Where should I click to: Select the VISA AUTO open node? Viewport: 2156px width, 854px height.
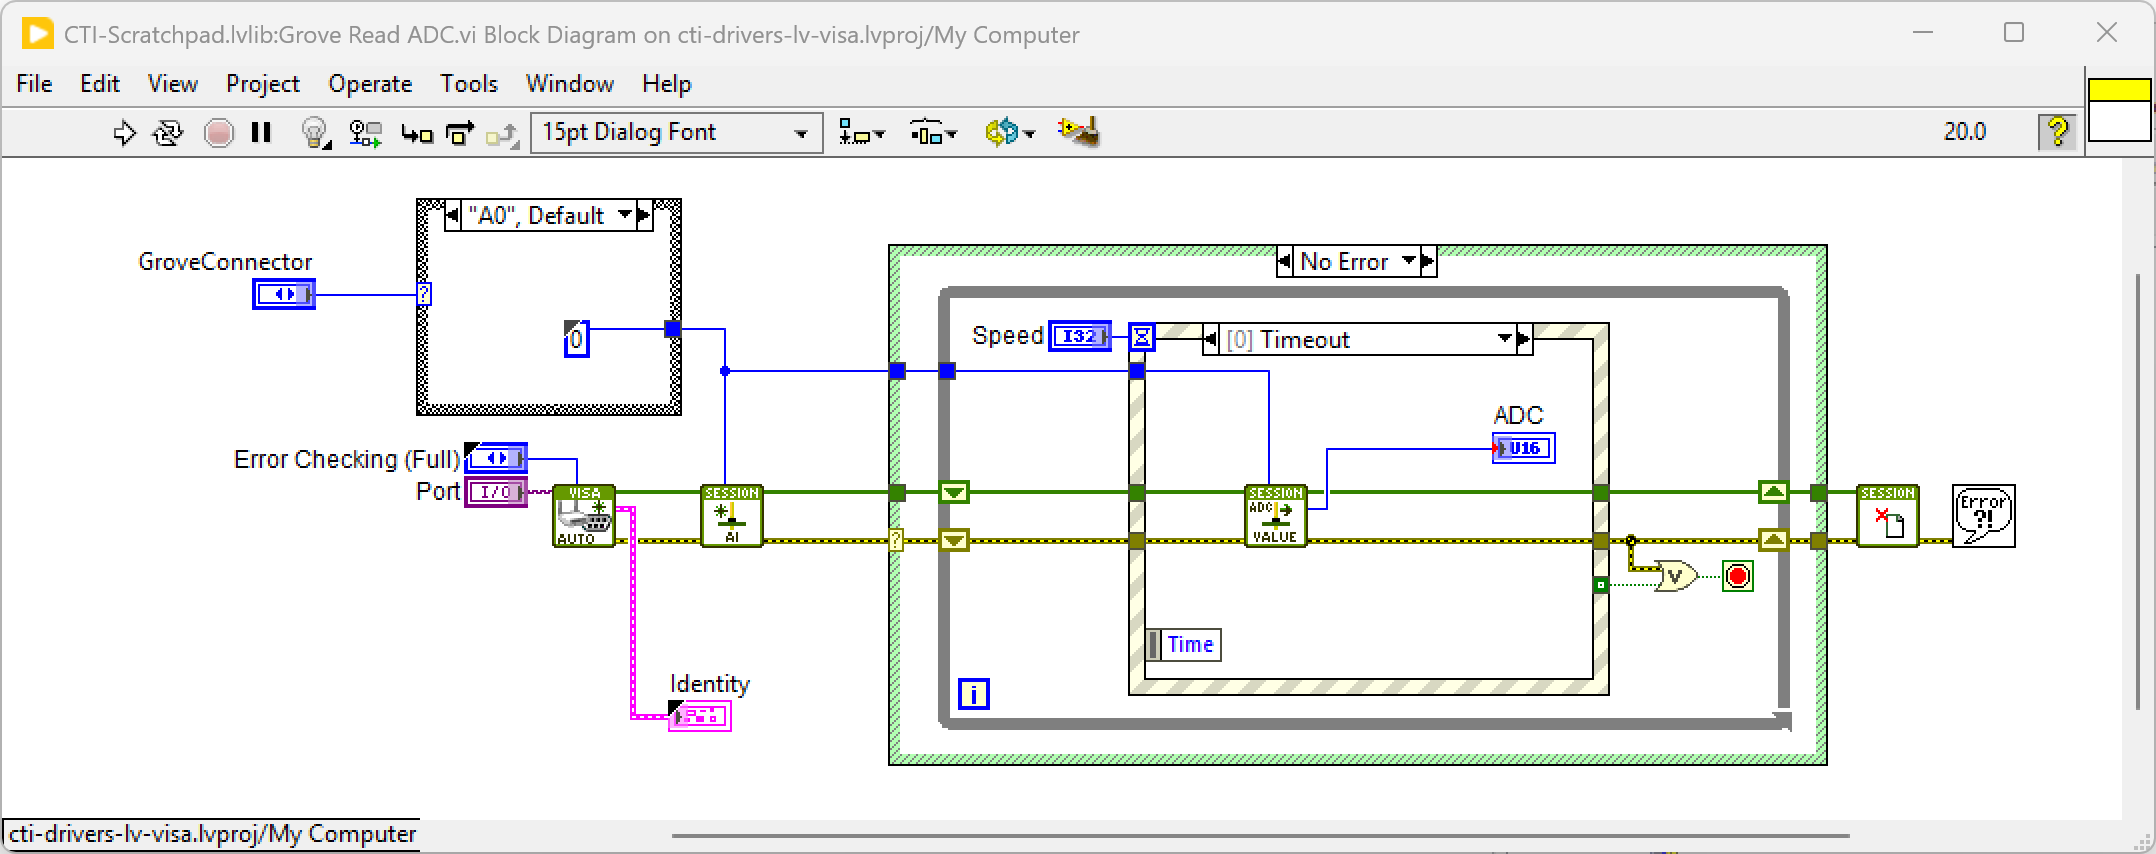point(584,516)
